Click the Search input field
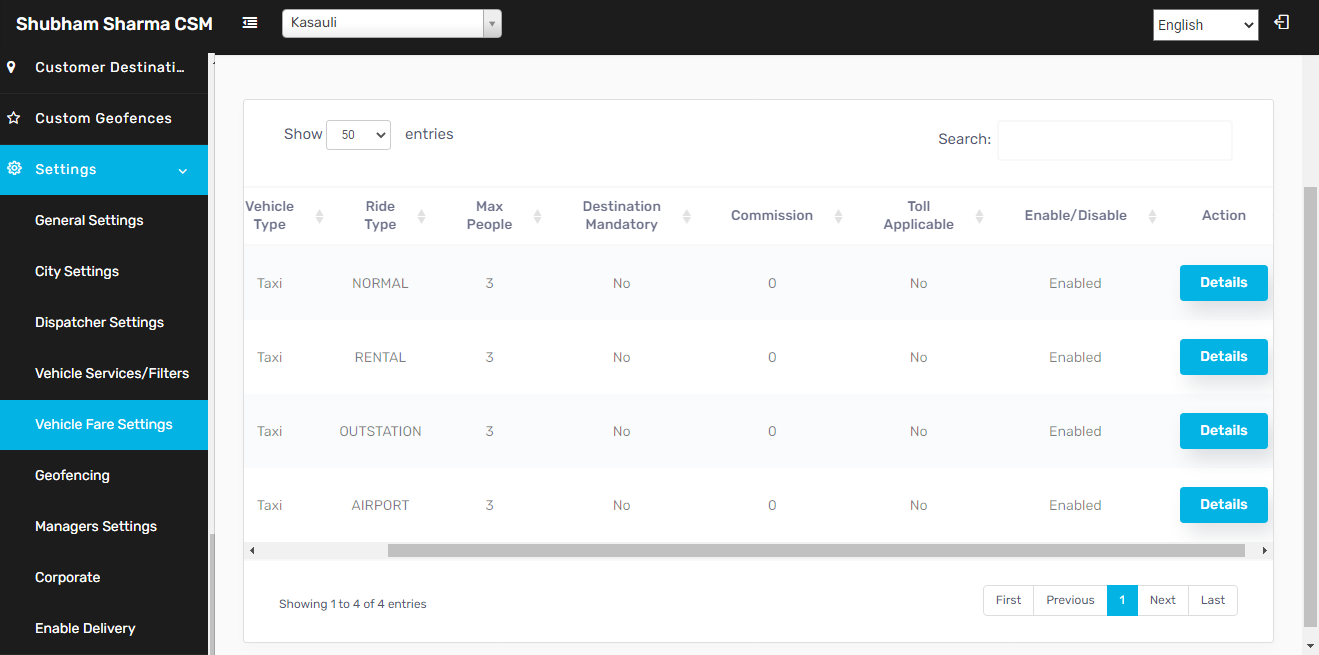 1115,140
